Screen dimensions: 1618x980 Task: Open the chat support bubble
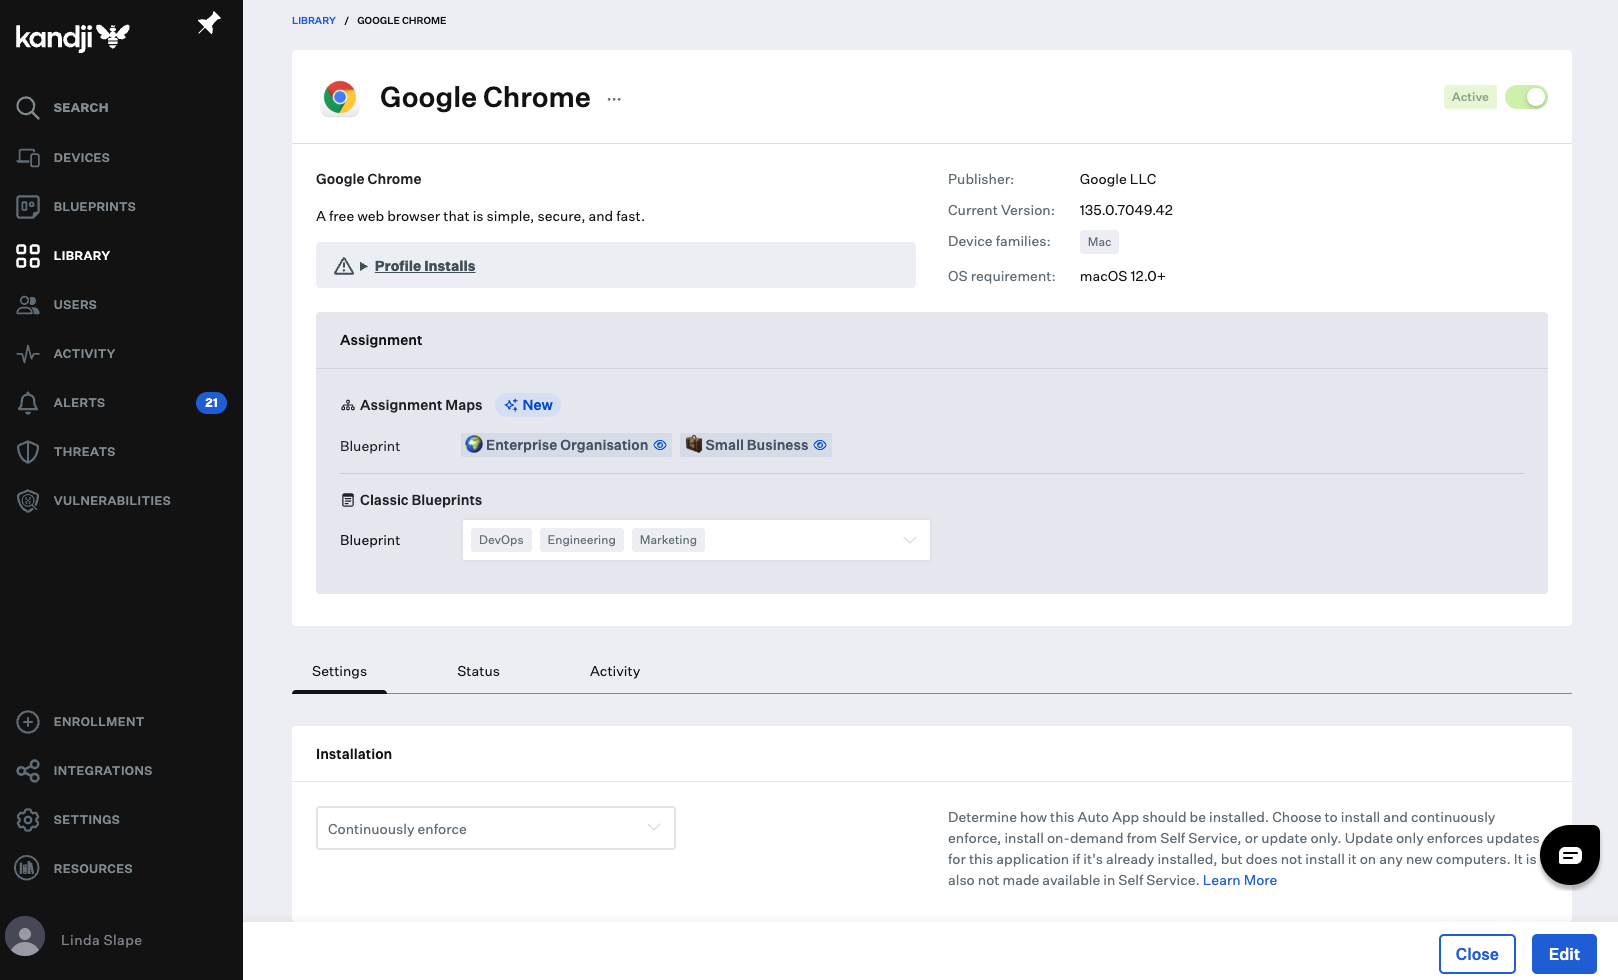click(x=1570, y=855)
